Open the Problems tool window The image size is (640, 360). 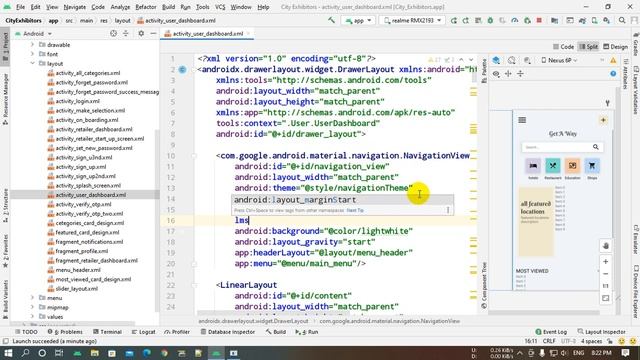tap(65, 332)
